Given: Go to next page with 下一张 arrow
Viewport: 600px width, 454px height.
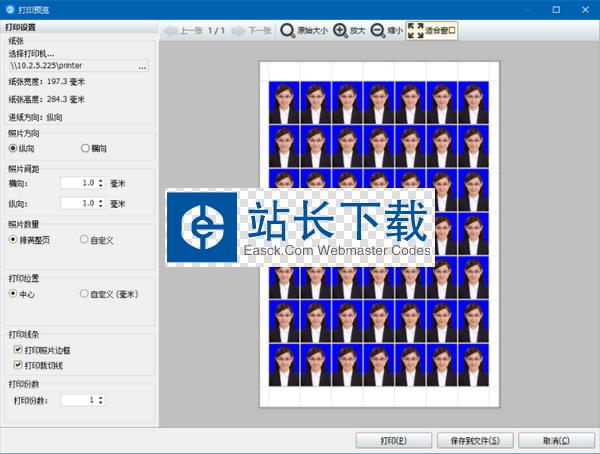Looking at the screenshot, I should [238, 31].
